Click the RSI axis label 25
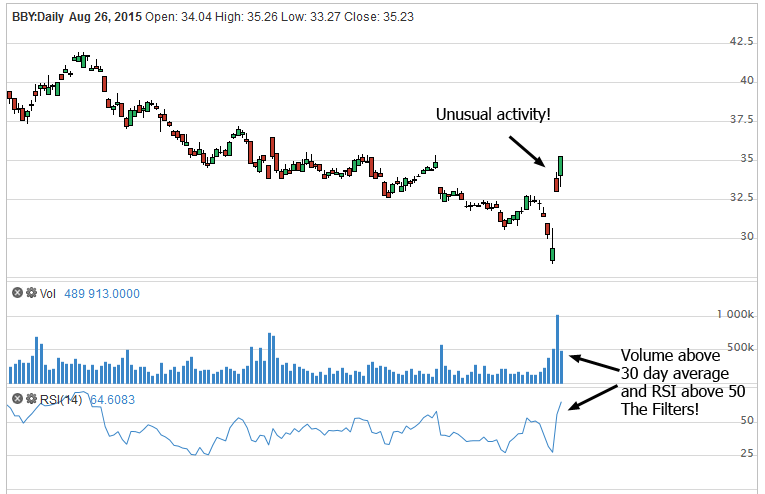 point(747,453)
